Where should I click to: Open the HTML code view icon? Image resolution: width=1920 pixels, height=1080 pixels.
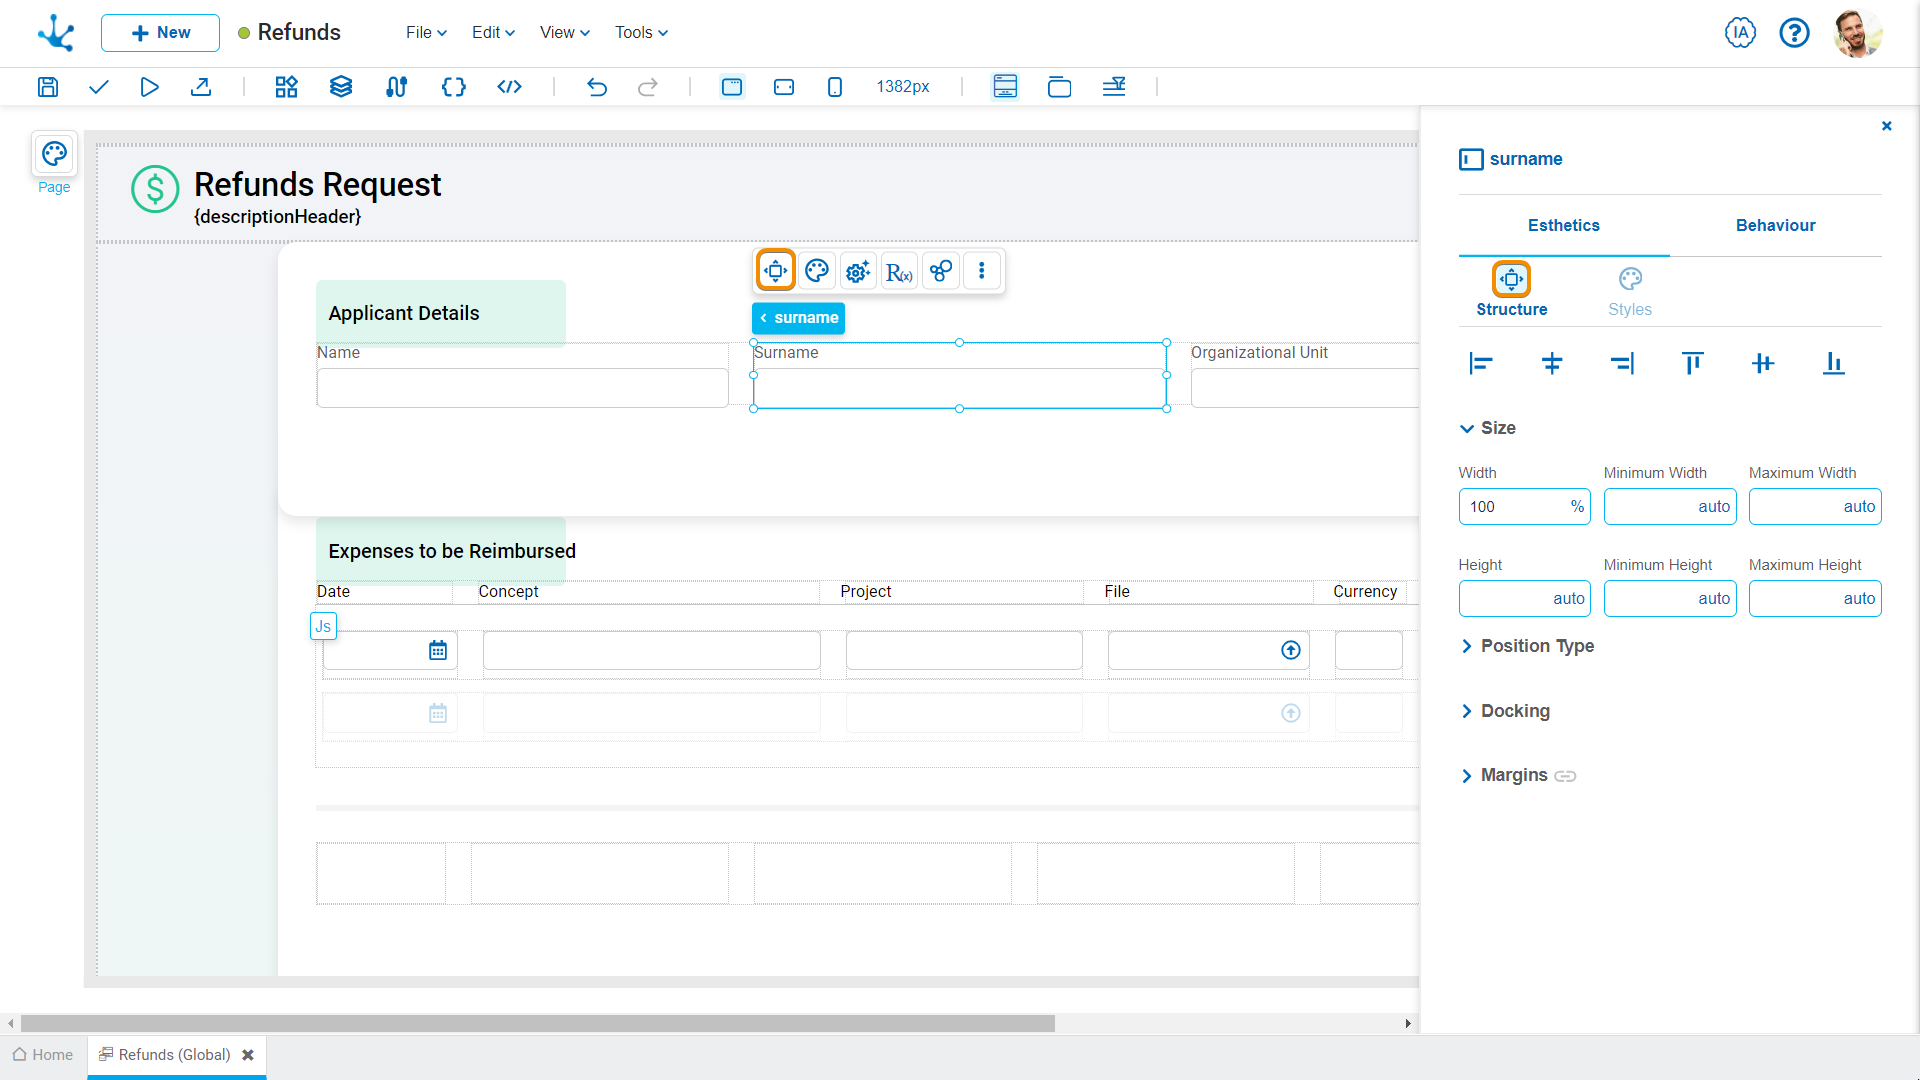click(509, 87)
